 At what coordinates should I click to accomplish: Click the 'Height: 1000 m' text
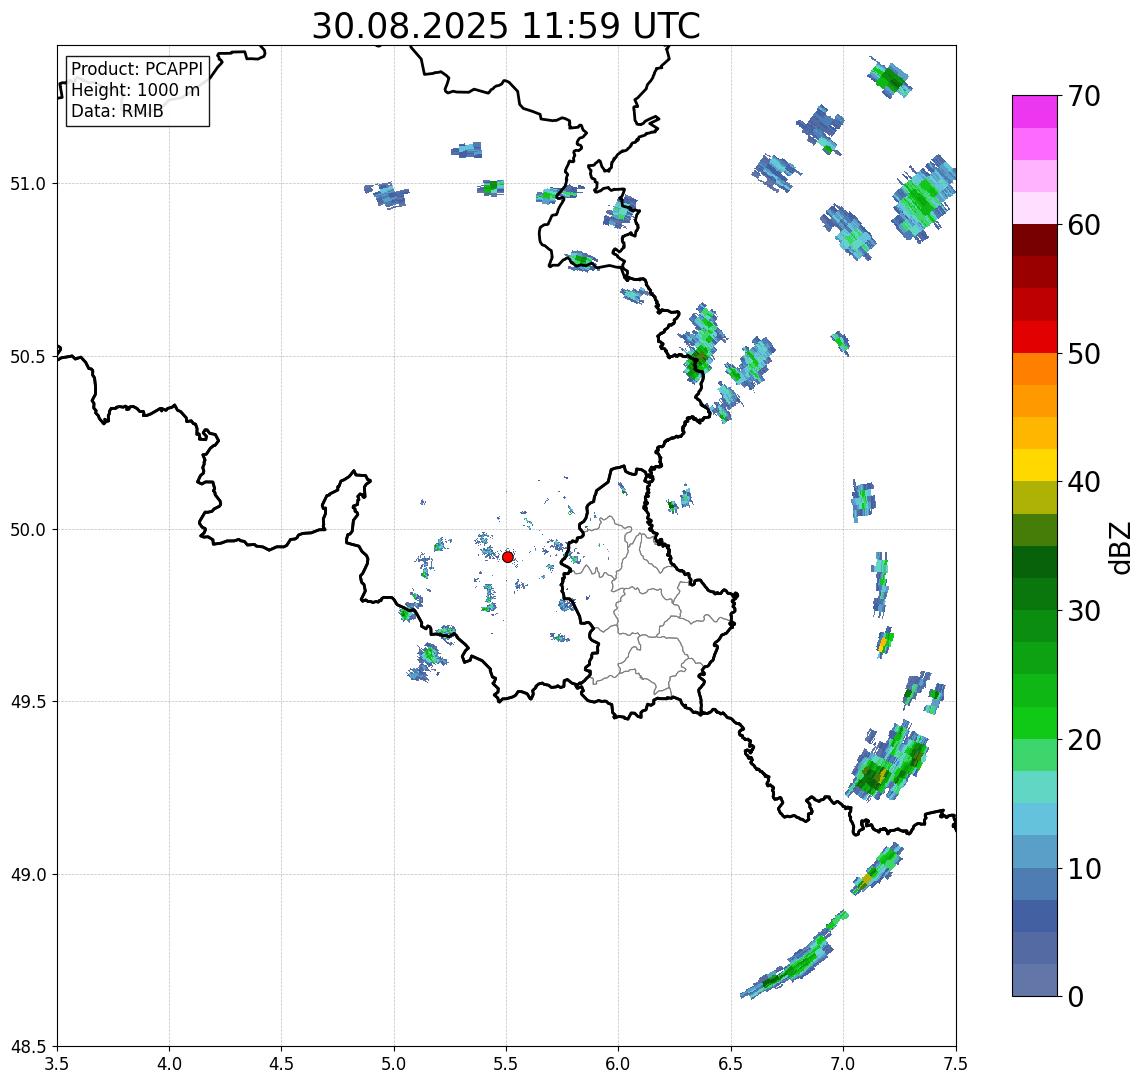135,90
